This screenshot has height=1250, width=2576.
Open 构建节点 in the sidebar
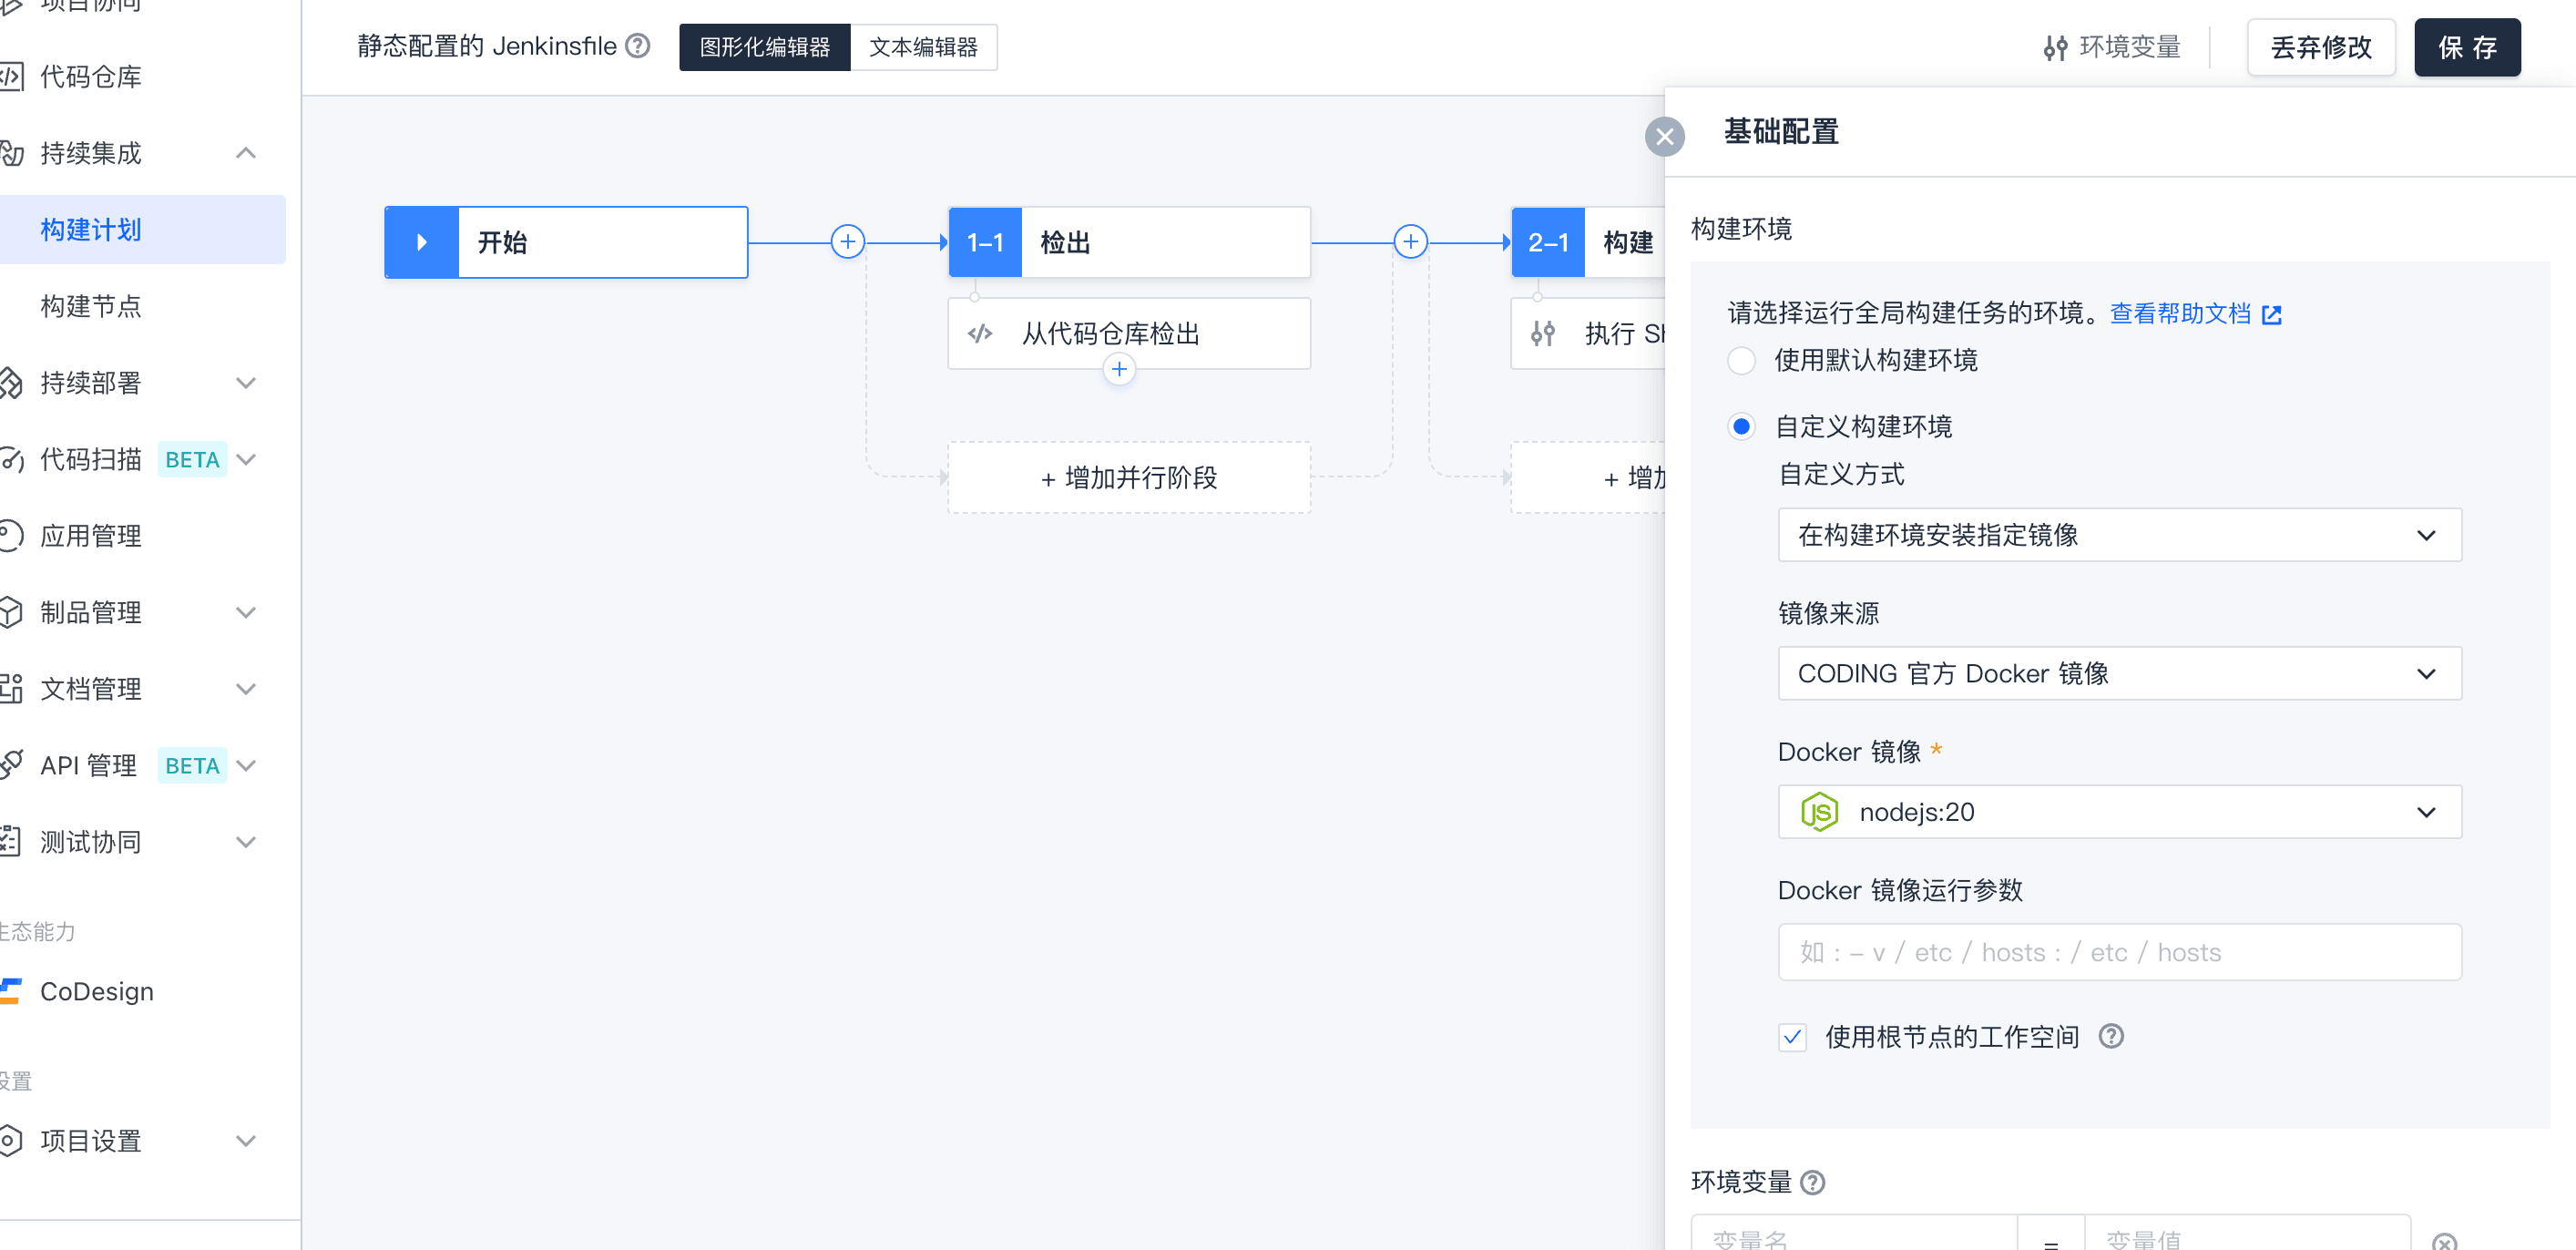(91, 306)
